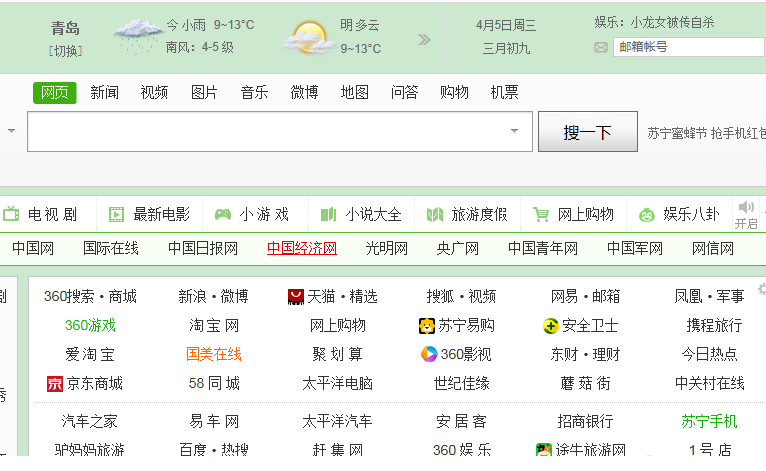The height and width of the screenshot is (471, 766).
Task: Click the sunny cloudy weather icon for tomorrow
Action: point(309,38)
